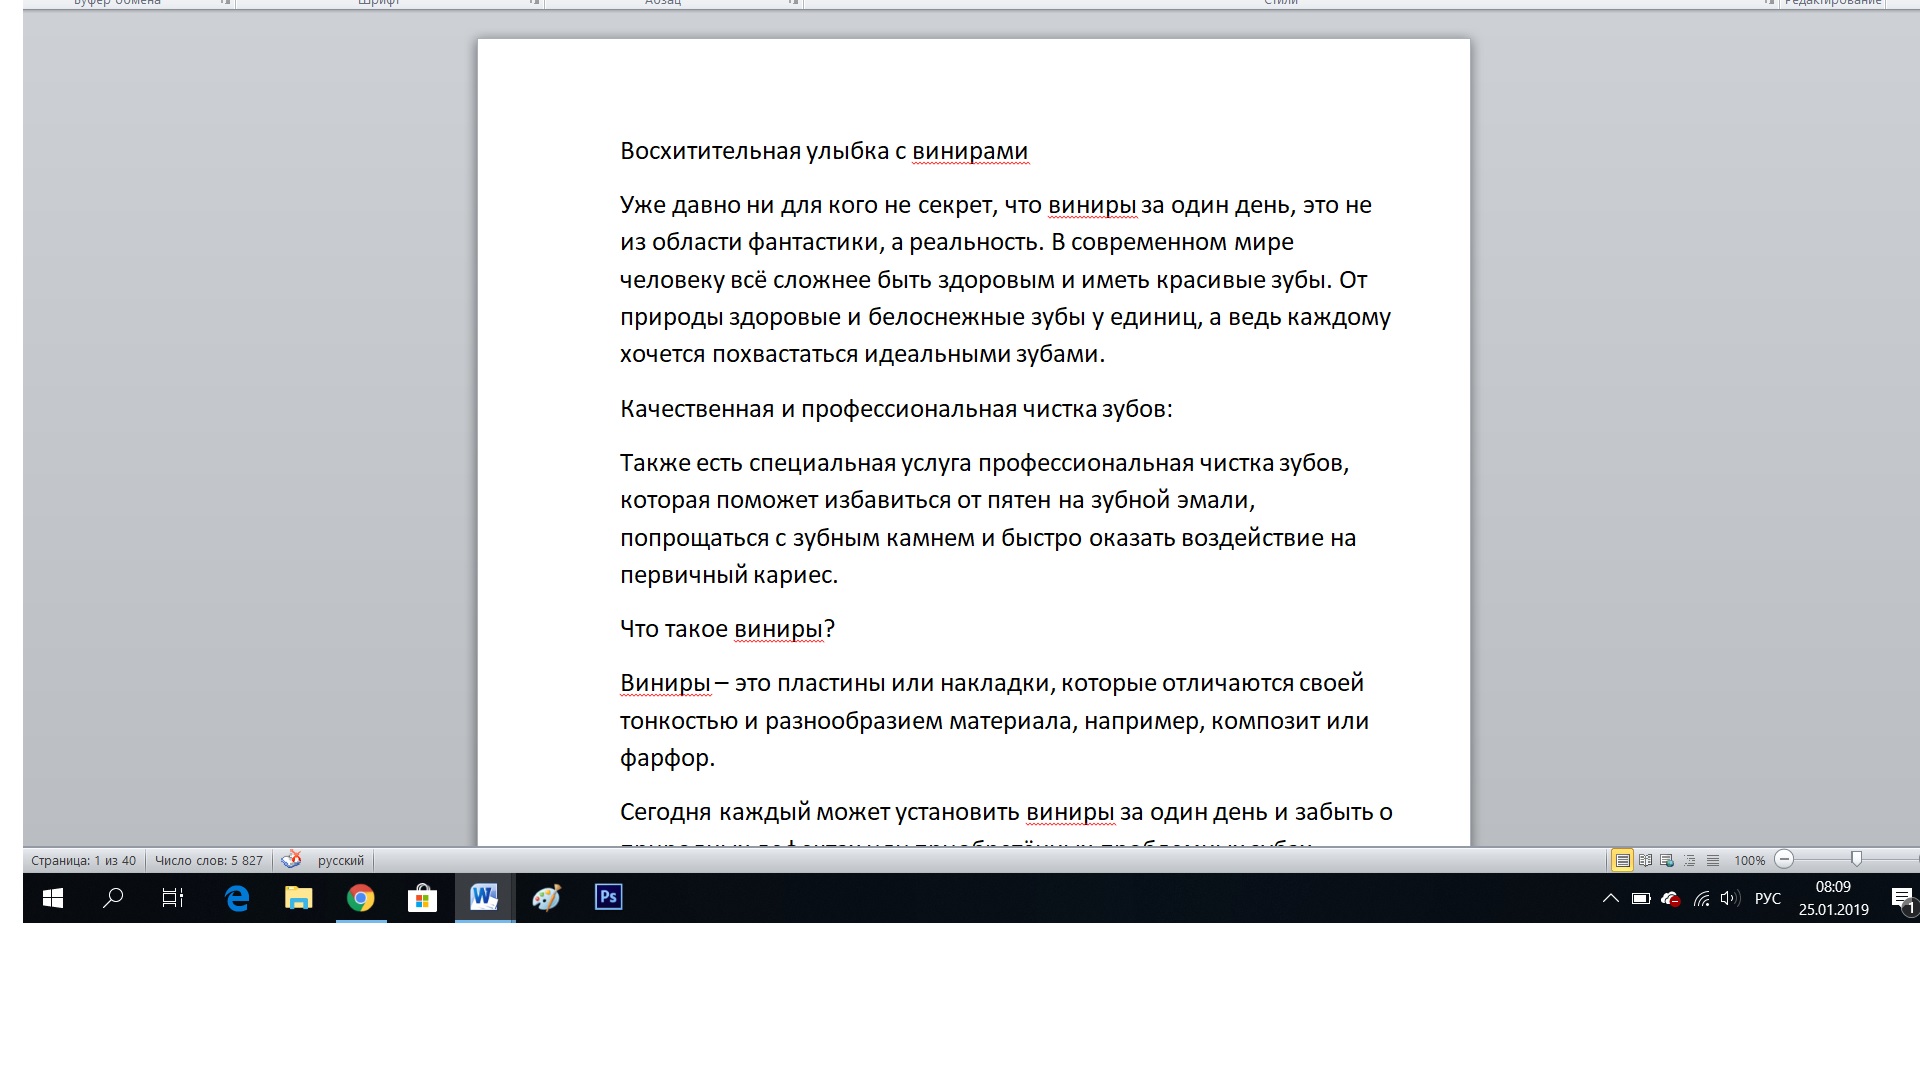
Task: Show hidden system tray icons
Action: (1610, 898)
